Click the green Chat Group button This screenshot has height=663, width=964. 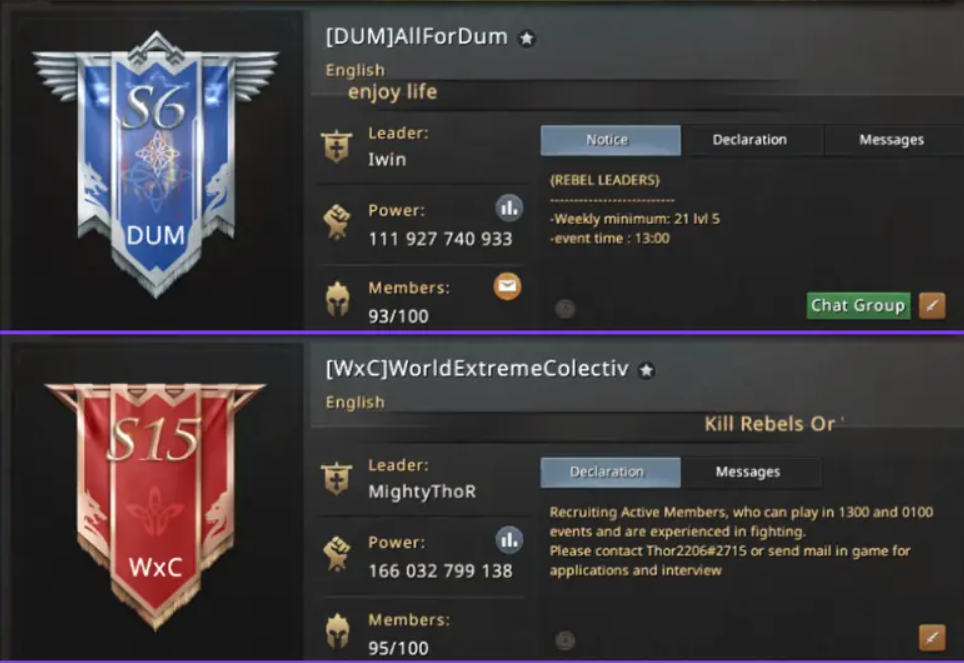[858, 306]
